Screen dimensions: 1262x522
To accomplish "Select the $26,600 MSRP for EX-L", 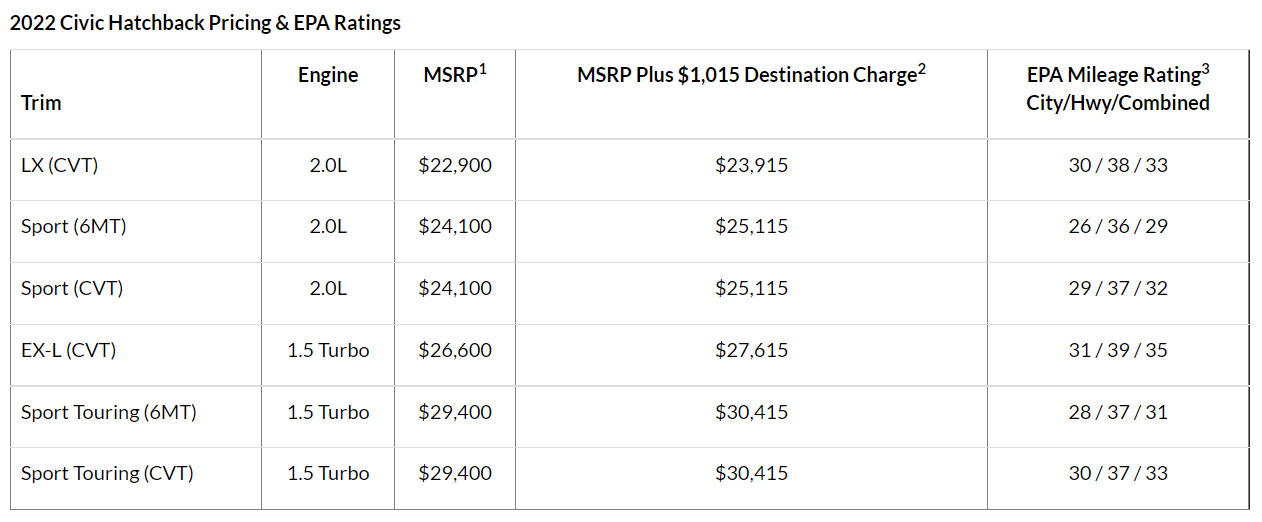I will (455, 350).
